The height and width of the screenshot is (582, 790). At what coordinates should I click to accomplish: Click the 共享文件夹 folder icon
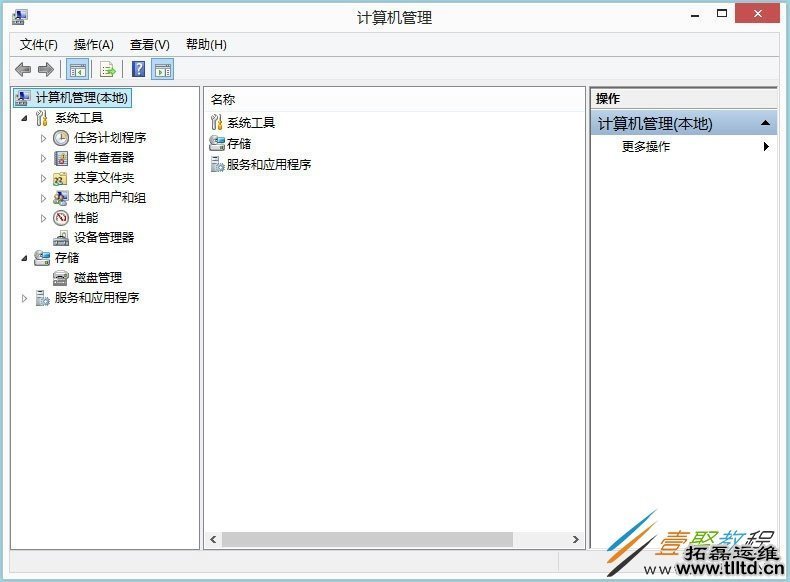[60, 178]
